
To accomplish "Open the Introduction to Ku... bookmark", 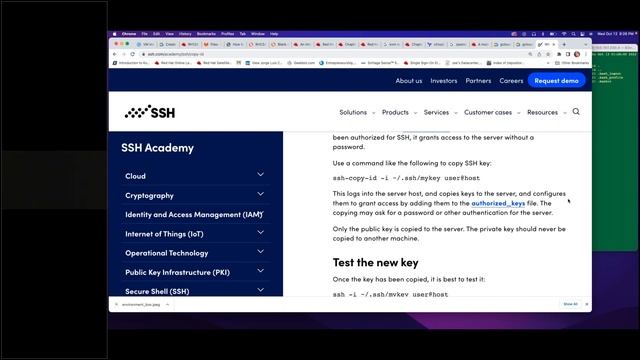I will point(131,63).
